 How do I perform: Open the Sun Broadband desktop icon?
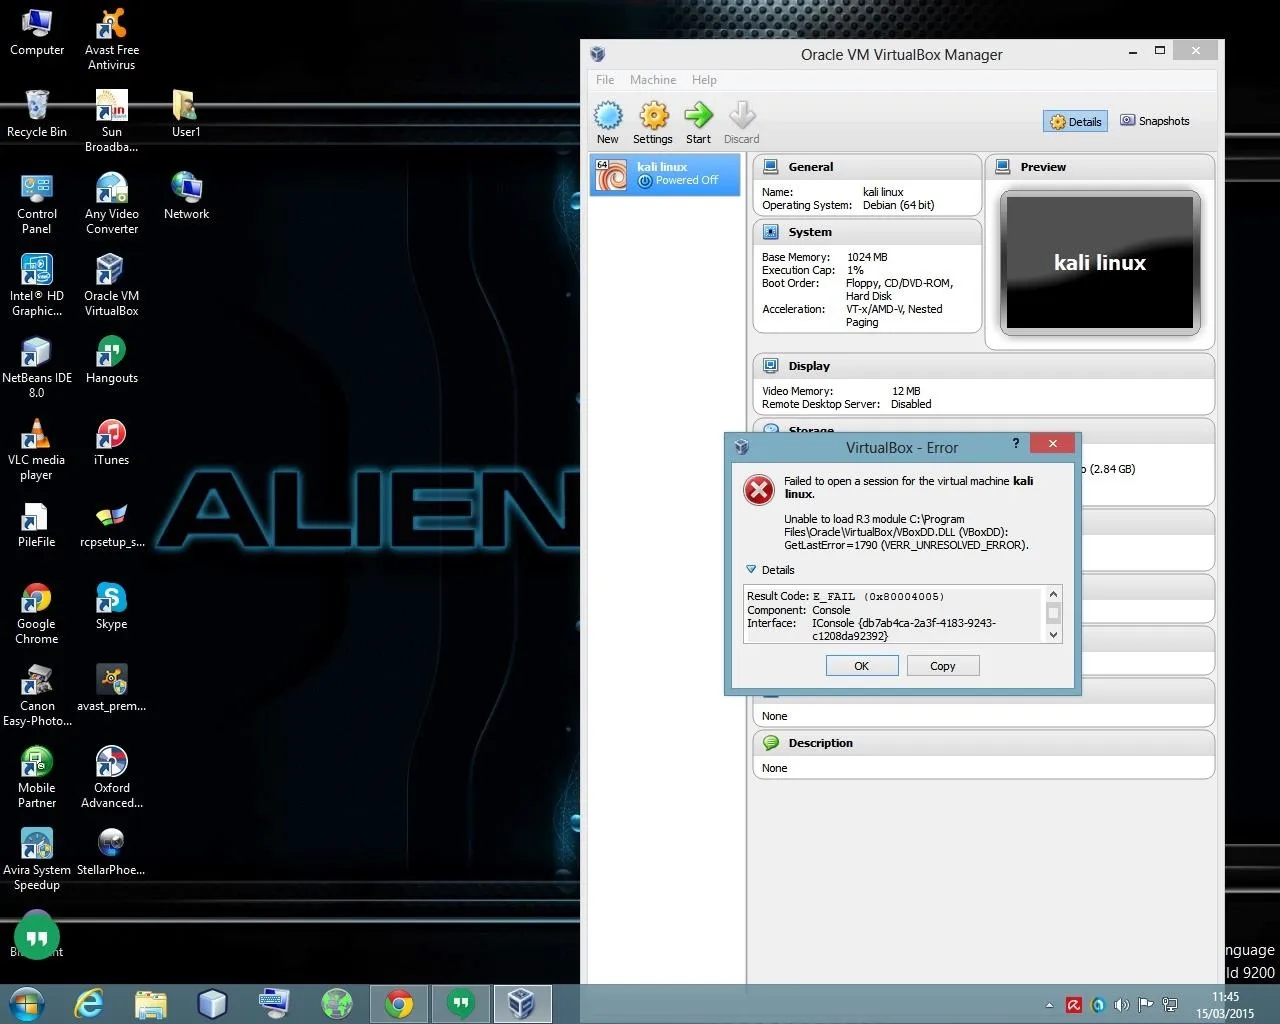coord(112,122)
